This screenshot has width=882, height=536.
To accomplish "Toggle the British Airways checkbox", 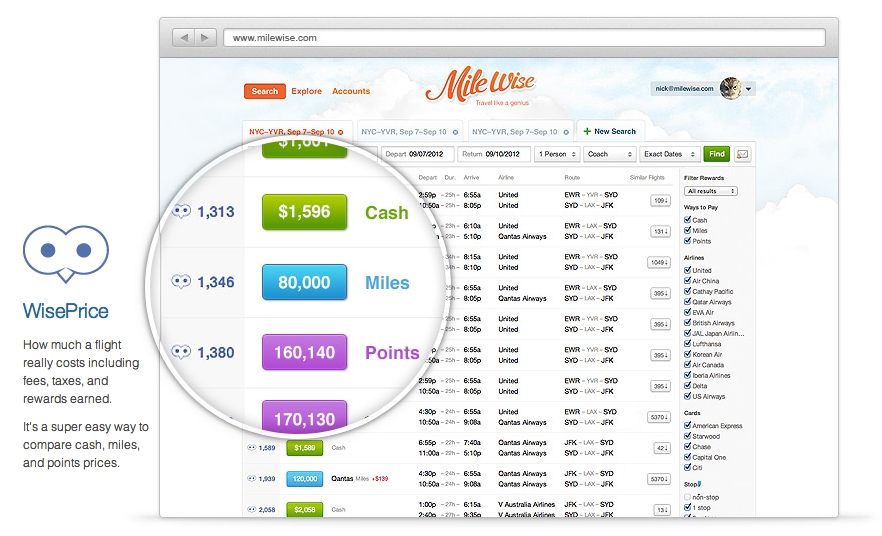I will [687, 322].
